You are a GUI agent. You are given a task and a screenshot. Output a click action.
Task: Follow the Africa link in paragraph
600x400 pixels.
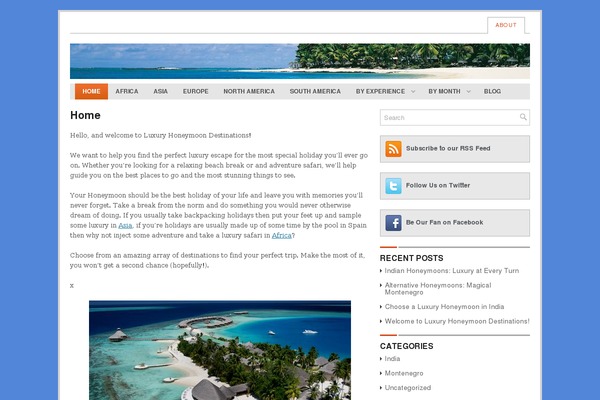(282, 235)
